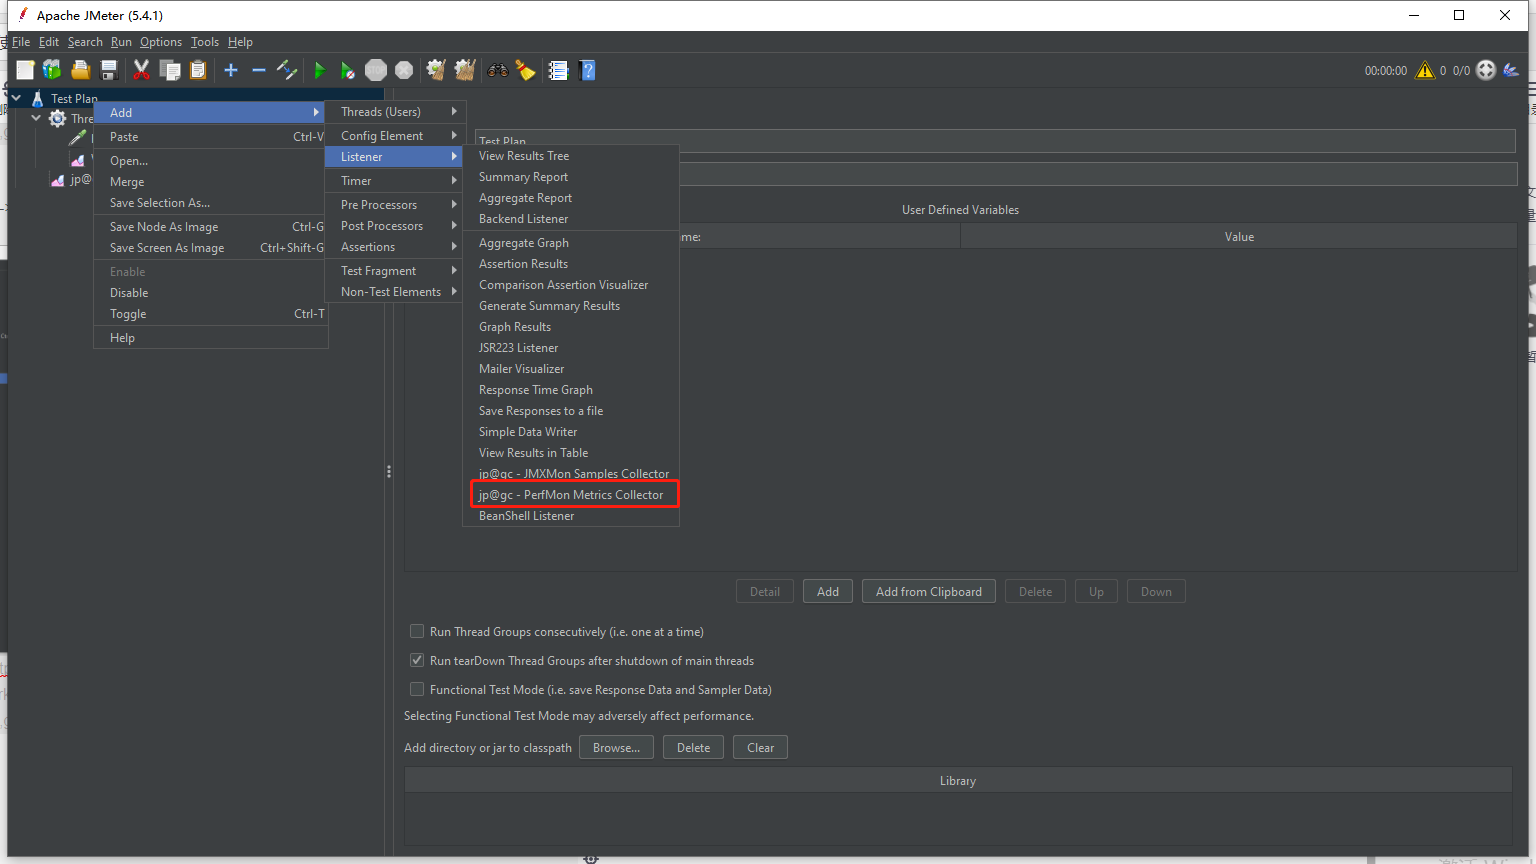The image size is (1536, 864).
Task: Open the Options menu in menu bar
Action: point(161,42)
